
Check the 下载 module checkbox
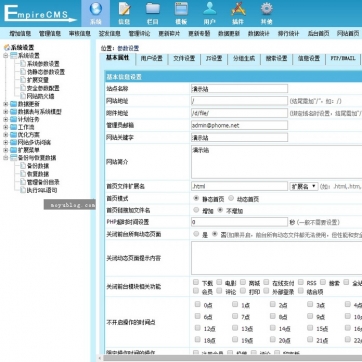(196, 282)
